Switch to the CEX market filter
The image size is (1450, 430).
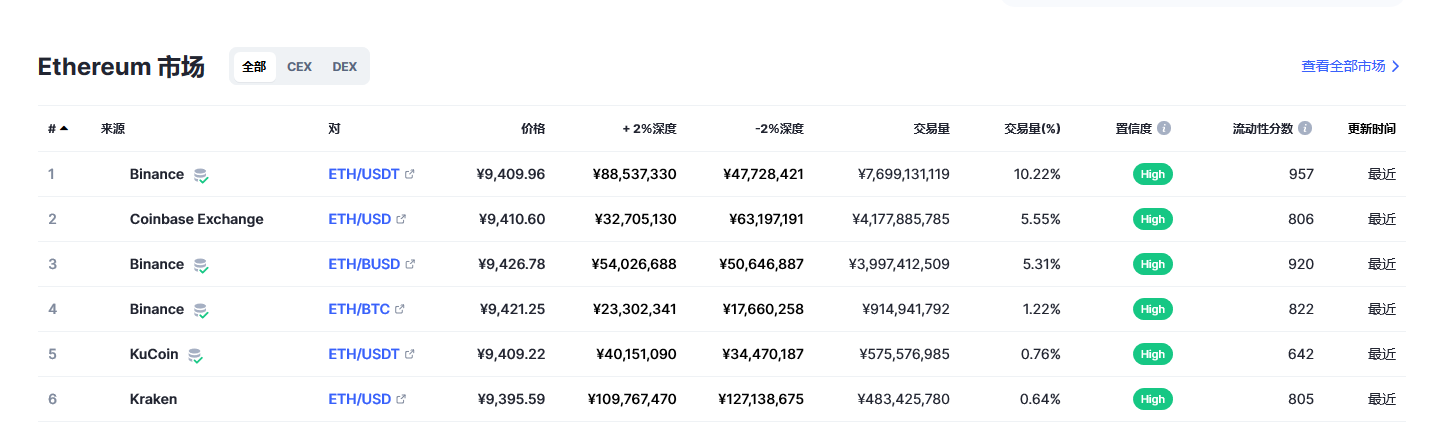tap(299, 67)
